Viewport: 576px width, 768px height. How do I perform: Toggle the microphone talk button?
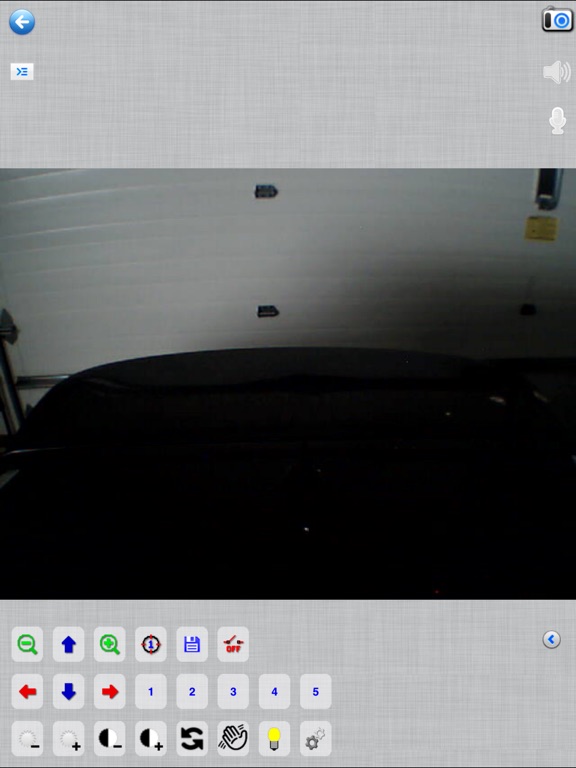[557, 120]
